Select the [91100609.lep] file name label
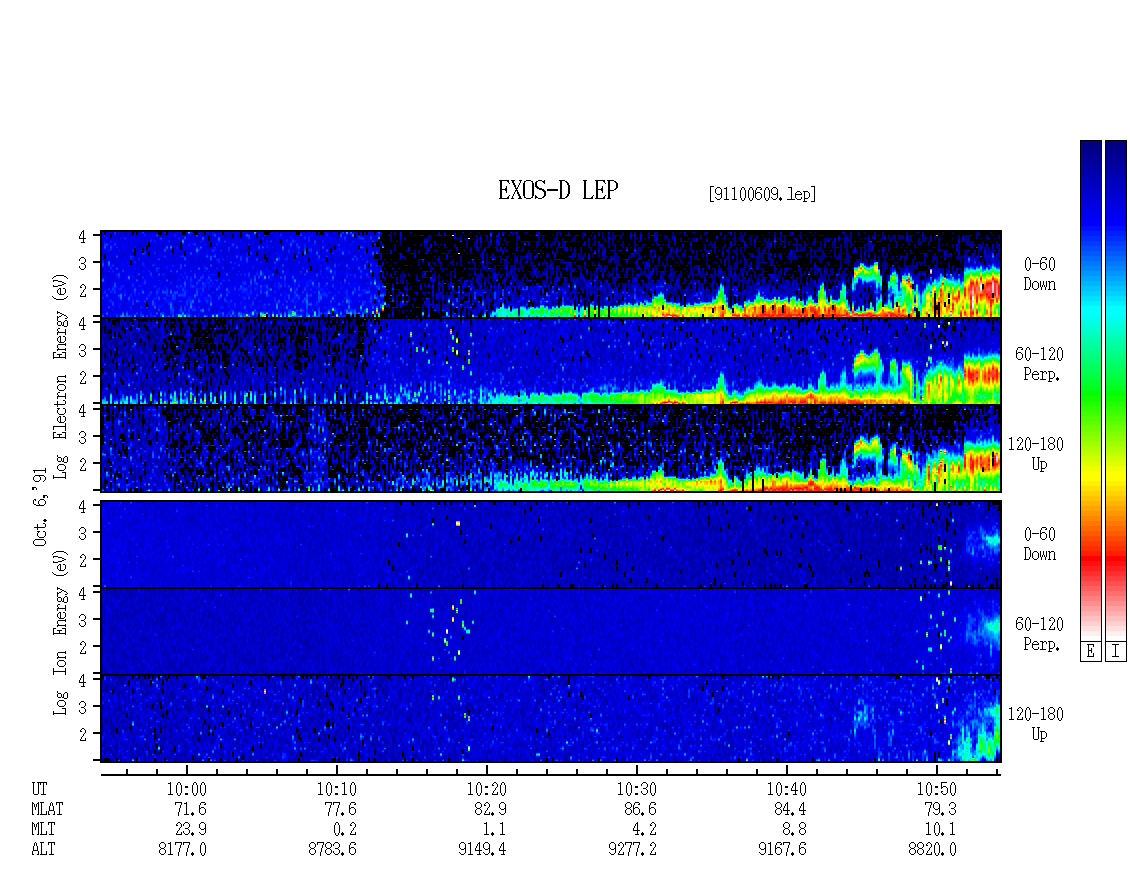This screenshot has height=875, width=1130. [x=762, y=194]
